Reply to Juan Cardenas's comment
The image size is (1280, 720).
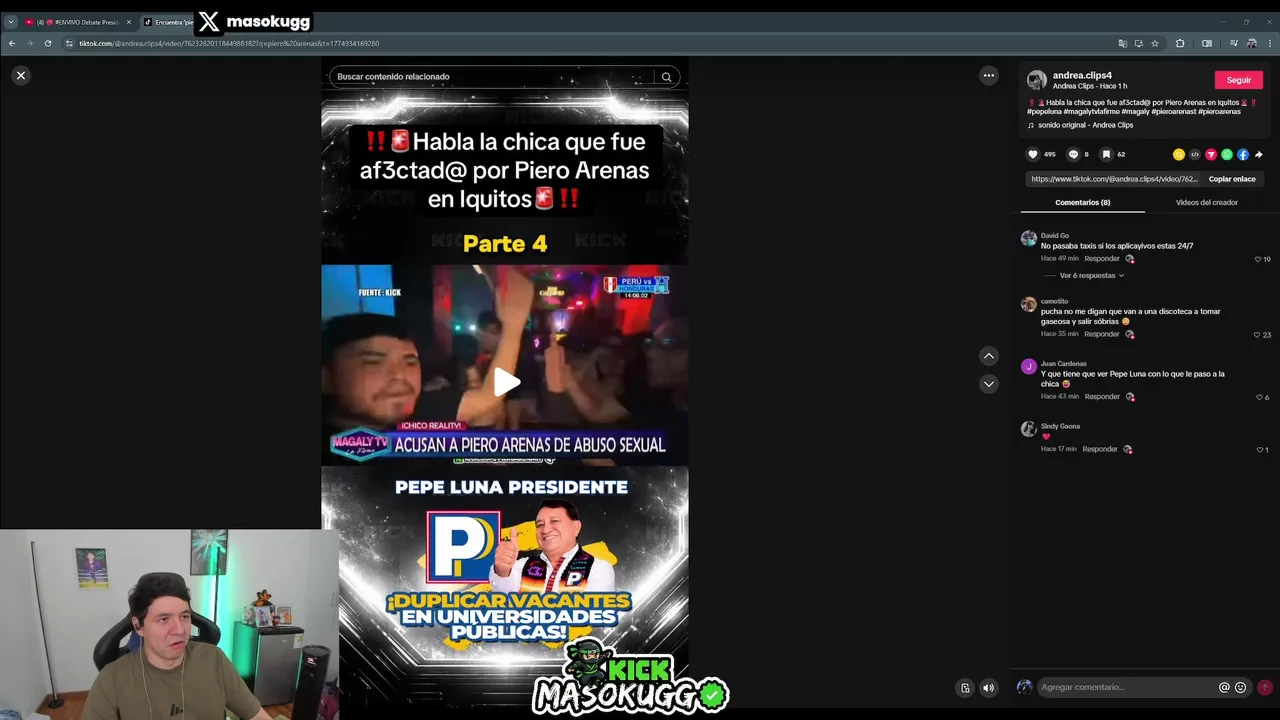[1102, 397]
